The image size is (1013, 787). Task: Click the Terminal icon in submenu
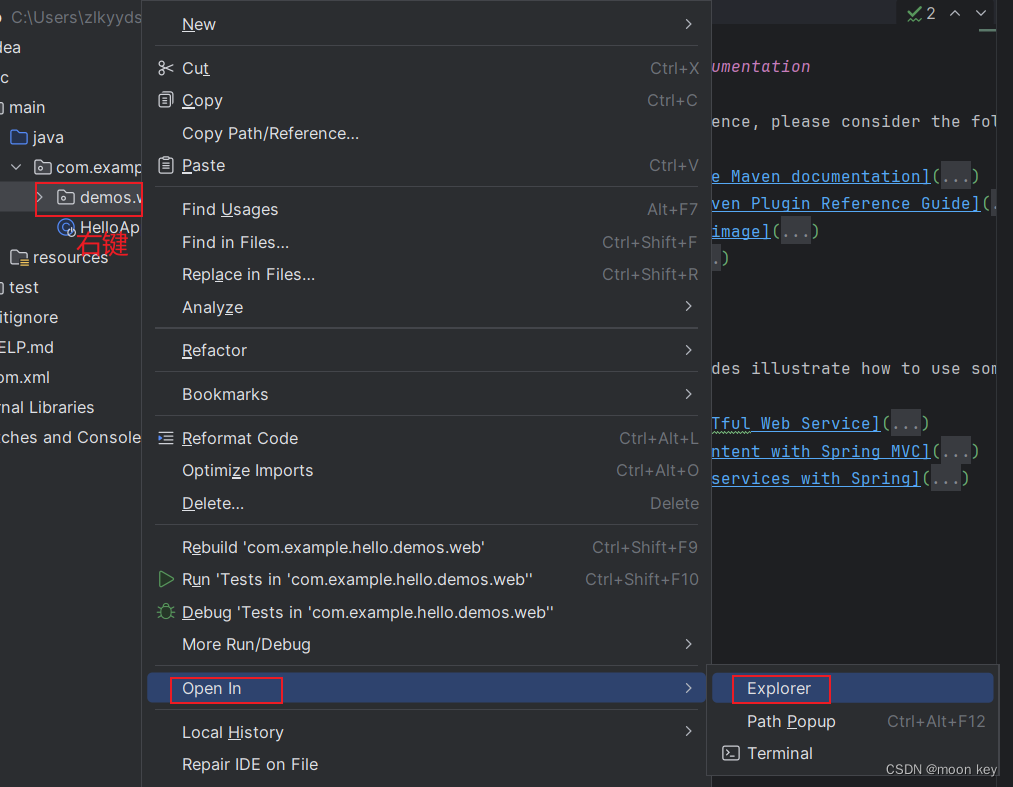731,753
